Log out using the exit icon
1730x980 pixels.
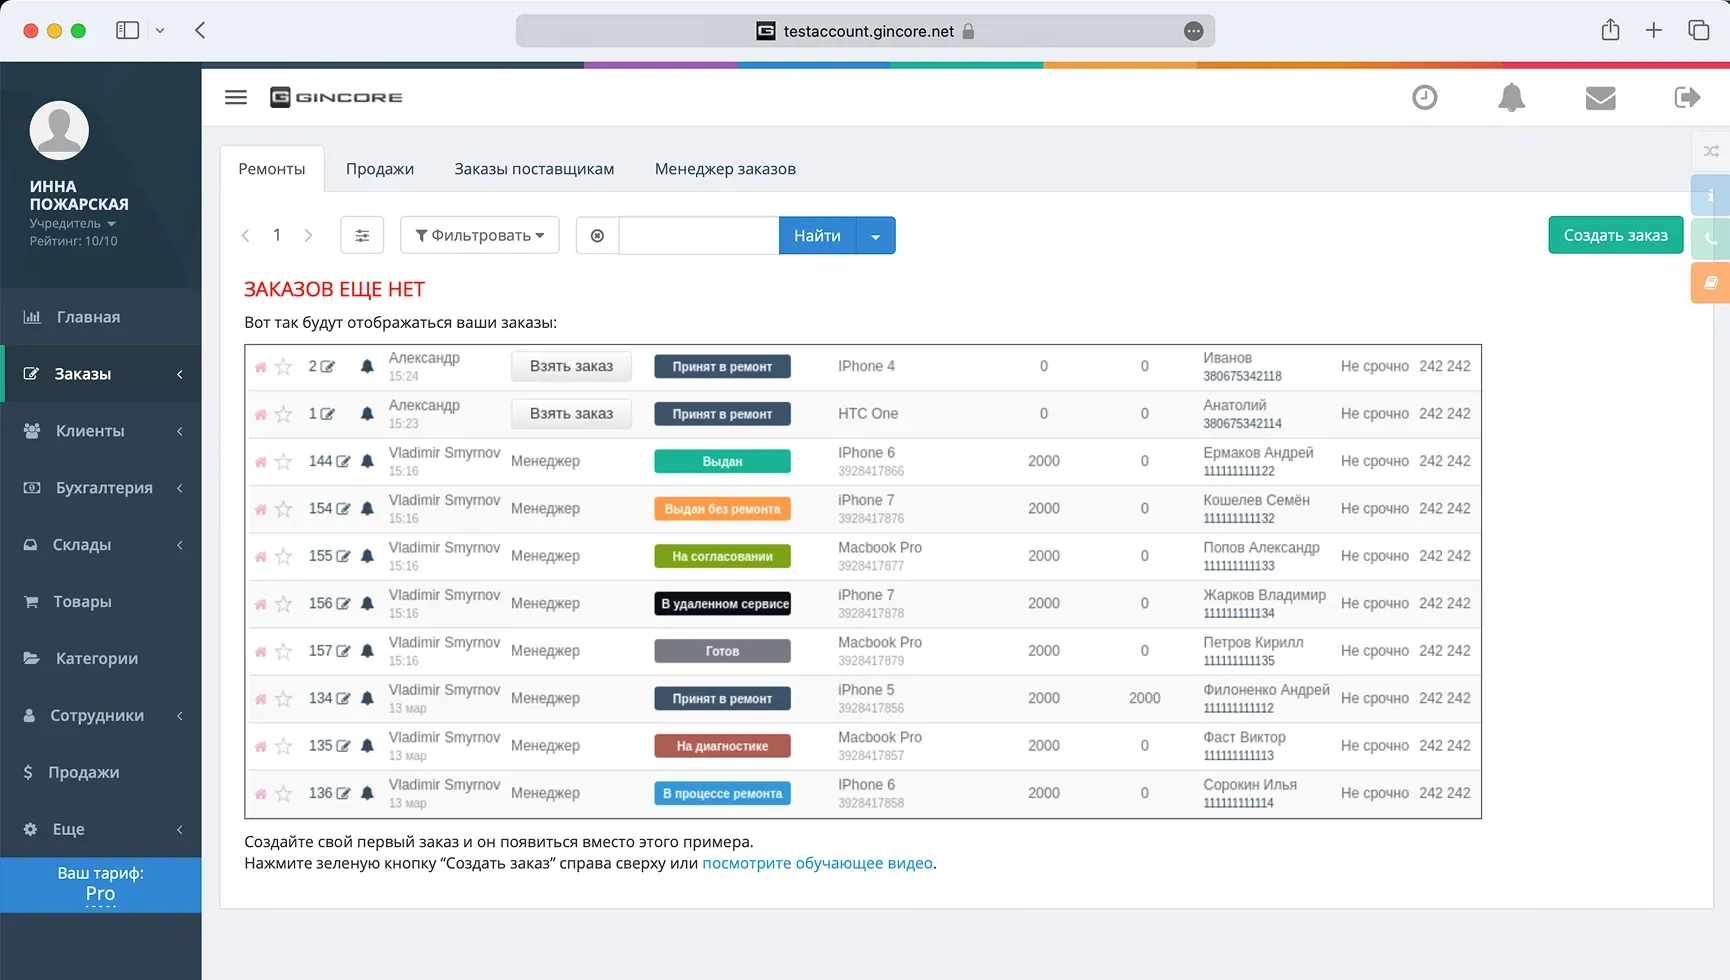pyautogui.click(x=1687, y=97)
